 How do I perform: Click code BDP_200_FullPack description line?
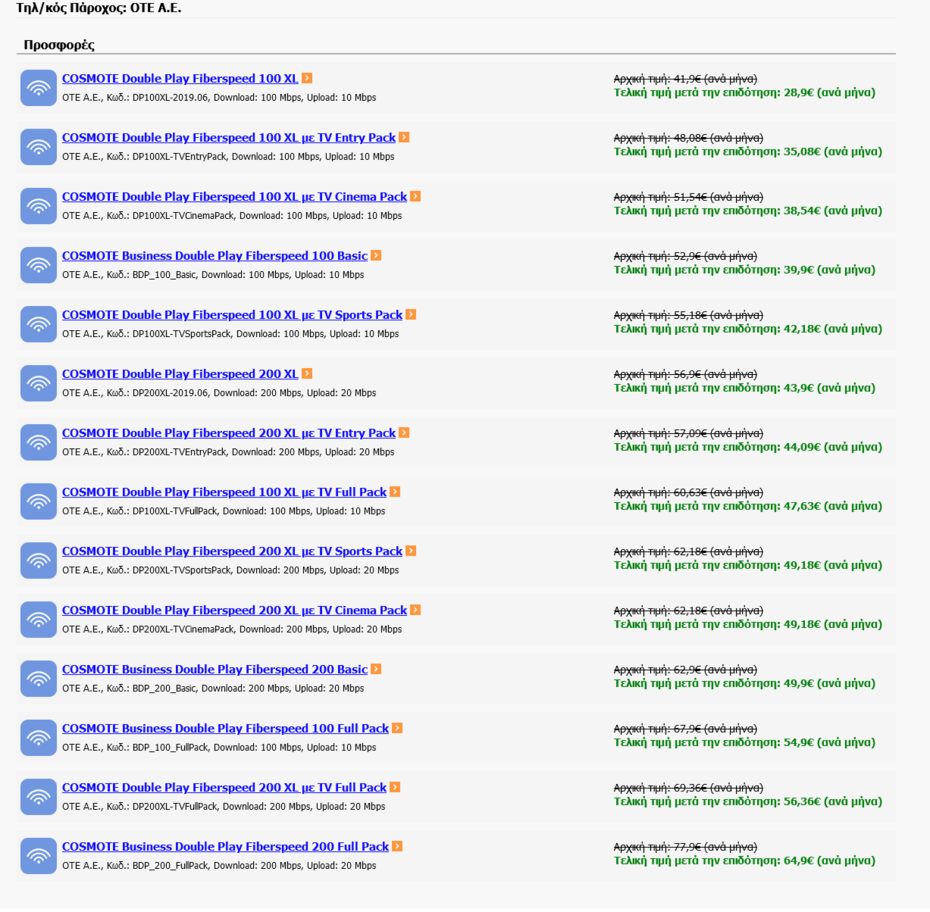[x=219, y=866]
